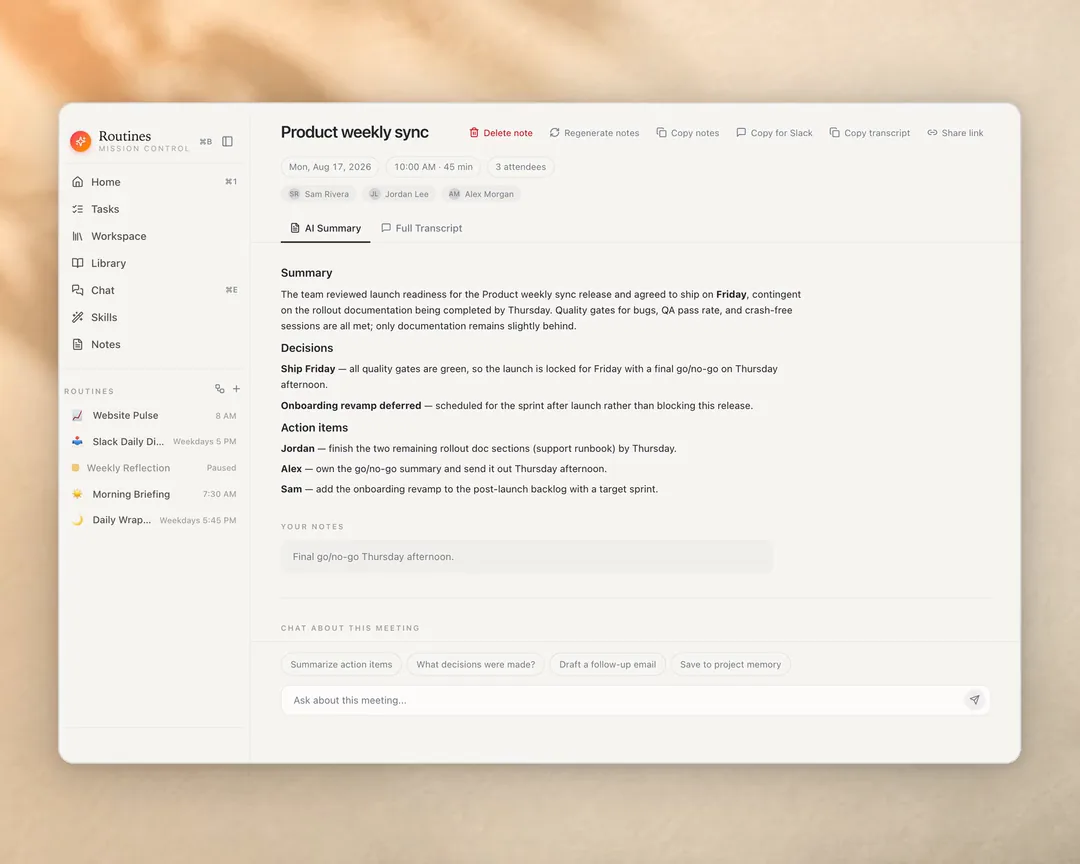Copy the transcript

[x=869, y=133]
